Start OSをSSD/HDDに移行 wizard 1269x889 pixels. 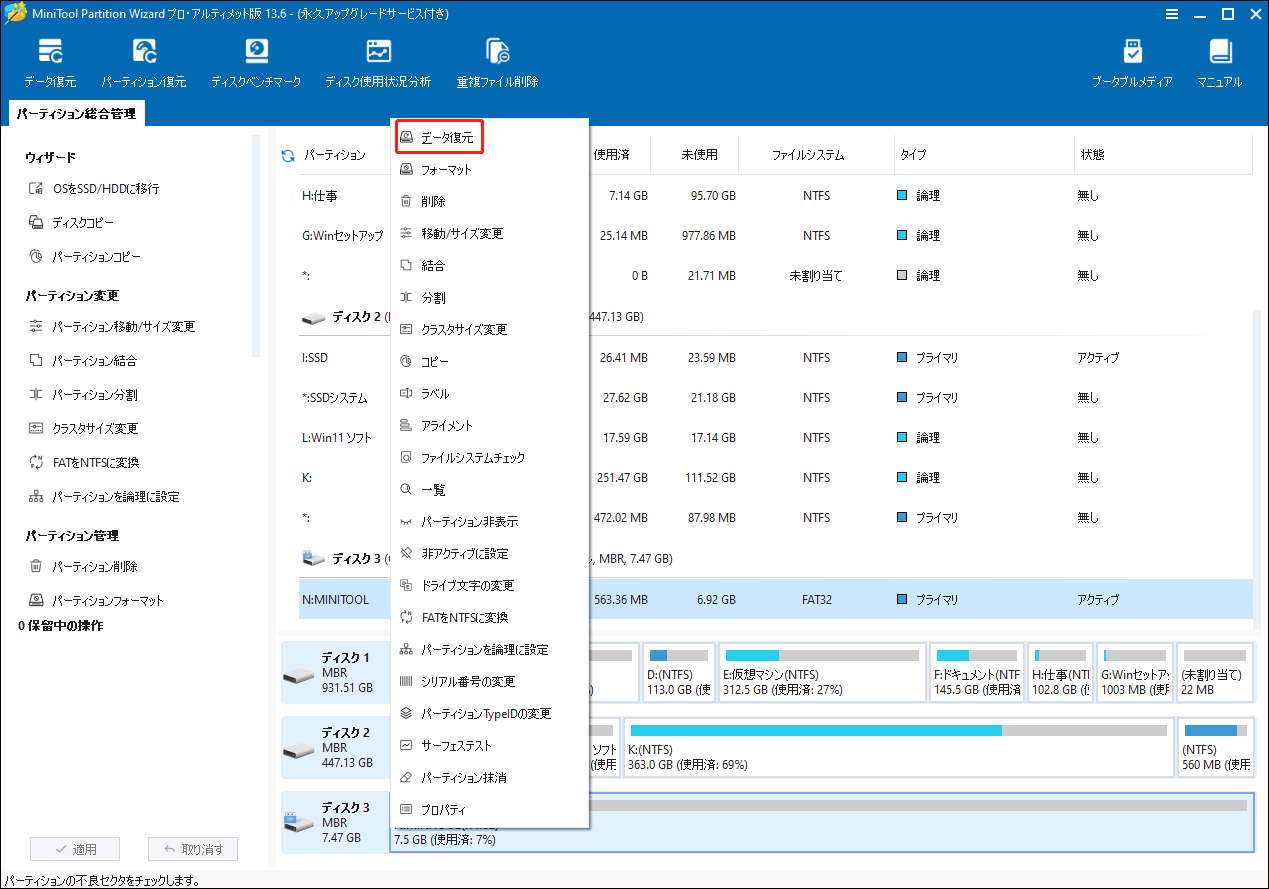coord(94,189)
